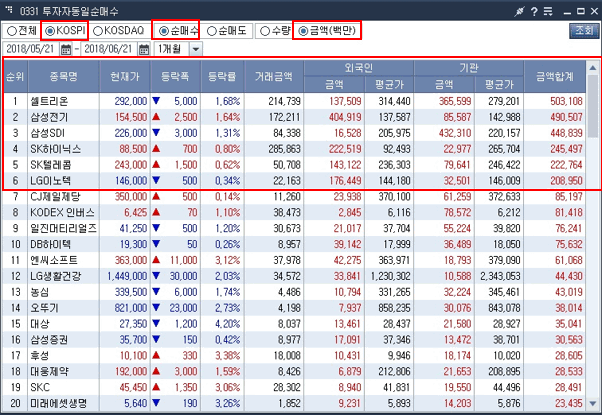Click the 거래금액 column header
This screenshot has height=415, width=602.
tap(274, 76)
